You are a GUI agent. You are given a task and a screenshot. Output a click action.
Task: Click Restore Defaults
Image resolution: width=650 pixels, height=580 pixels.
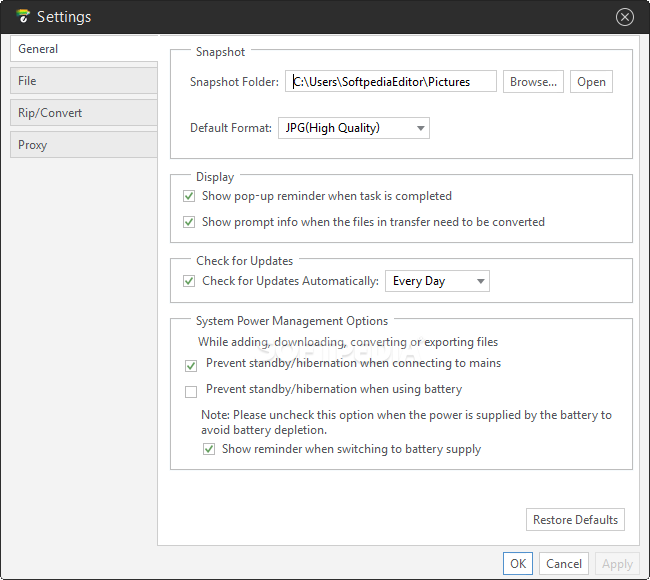pos(575,519)
